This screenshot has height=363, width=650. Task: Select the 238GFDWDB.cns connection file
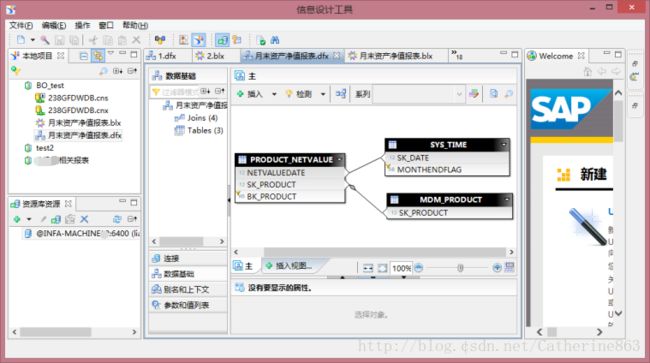(x=78, y=98)
